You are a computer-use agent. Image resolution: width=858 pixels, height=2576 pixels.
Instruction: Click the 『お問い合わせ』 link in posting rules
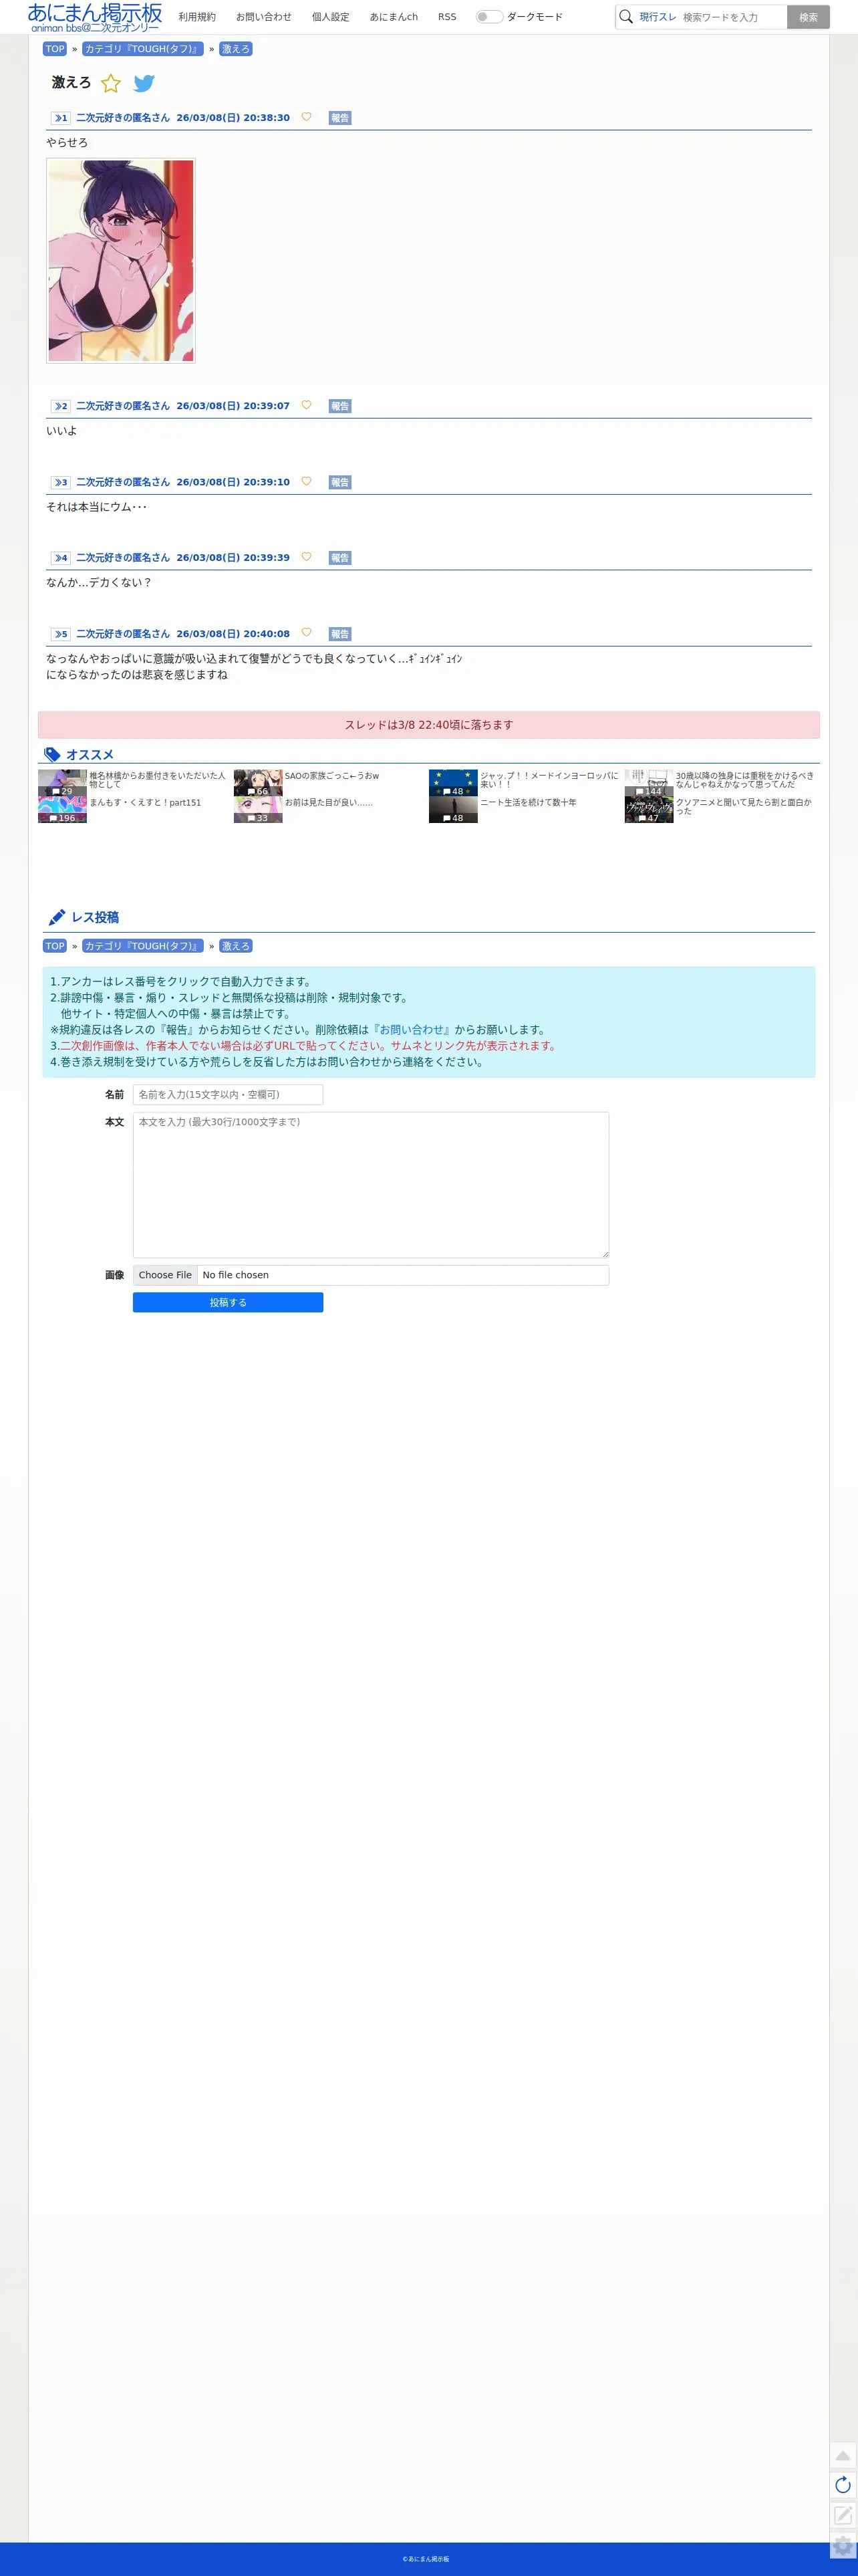coord(412,1029)
